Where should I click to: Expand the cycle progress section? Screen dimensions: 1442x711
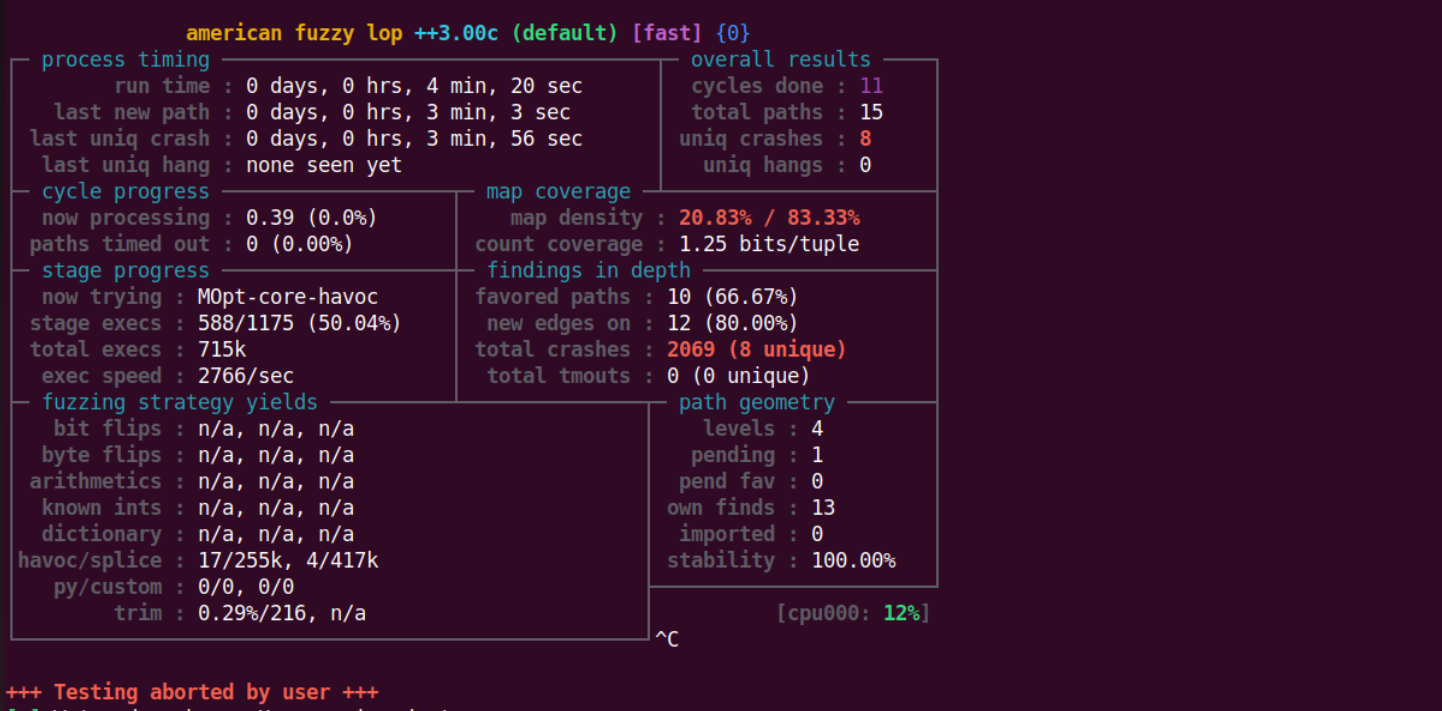pos(125,191)
